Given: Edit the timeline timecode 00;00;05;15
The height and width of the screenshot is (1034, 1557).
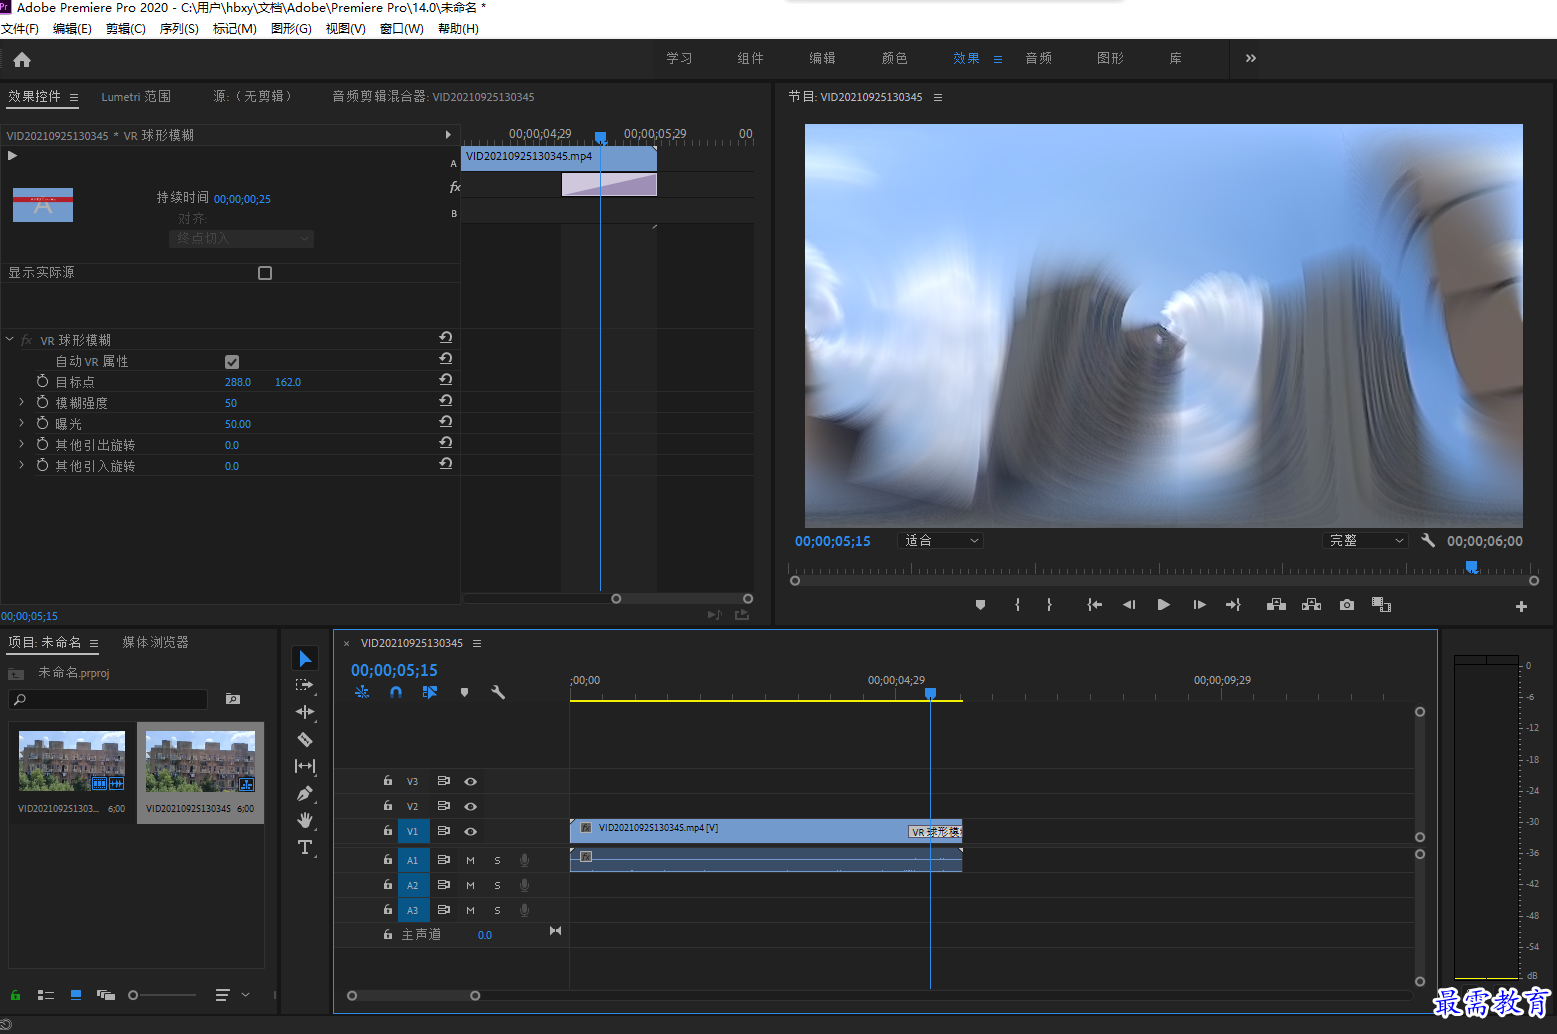Looking at the screenshot, I should pyautogui.click(x=394, y=670).
